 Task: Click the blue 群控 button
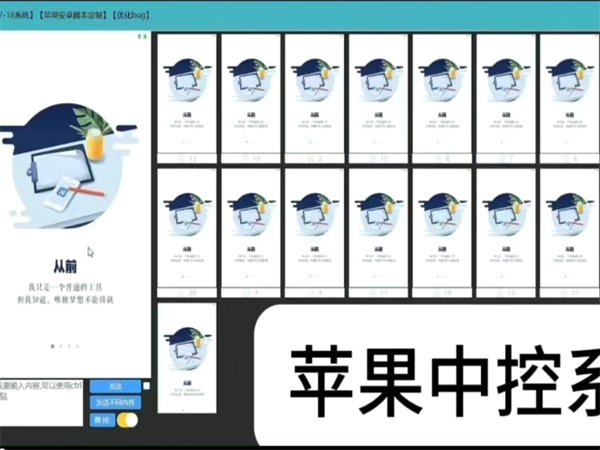(x=102, y=420)
